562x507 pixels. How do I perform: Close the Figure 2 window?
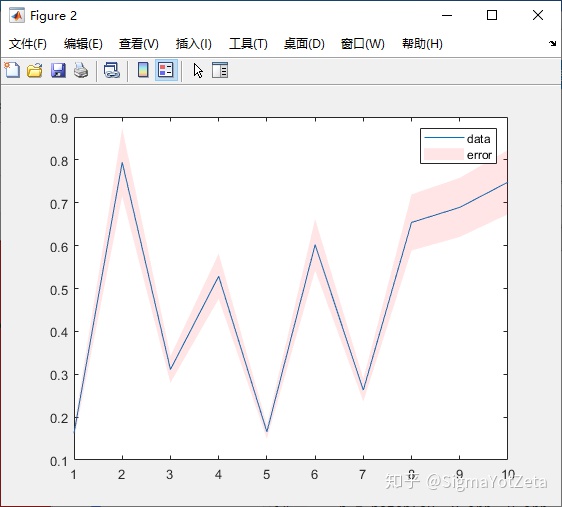pyautogui.click(x=538, y=15)
